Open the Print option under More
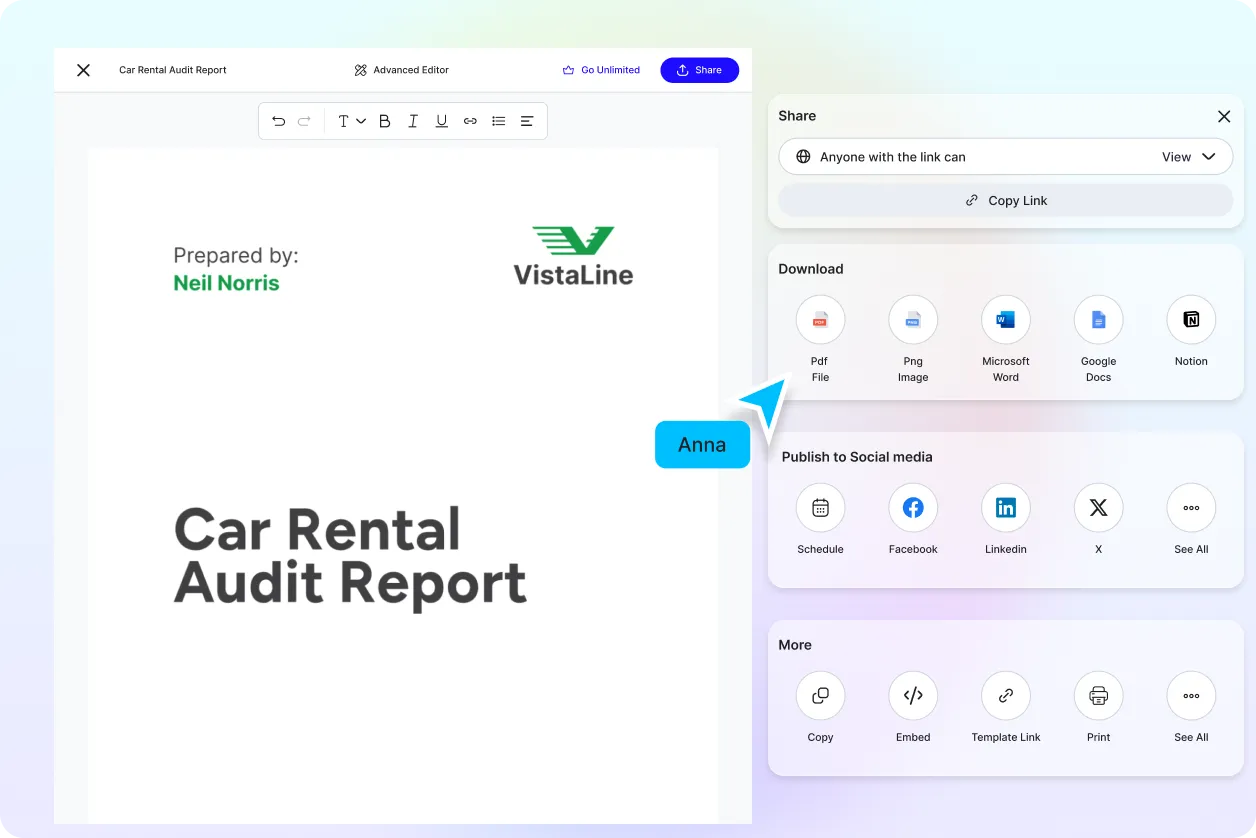Screen dimensions: 1256x838 (1098, 695)
